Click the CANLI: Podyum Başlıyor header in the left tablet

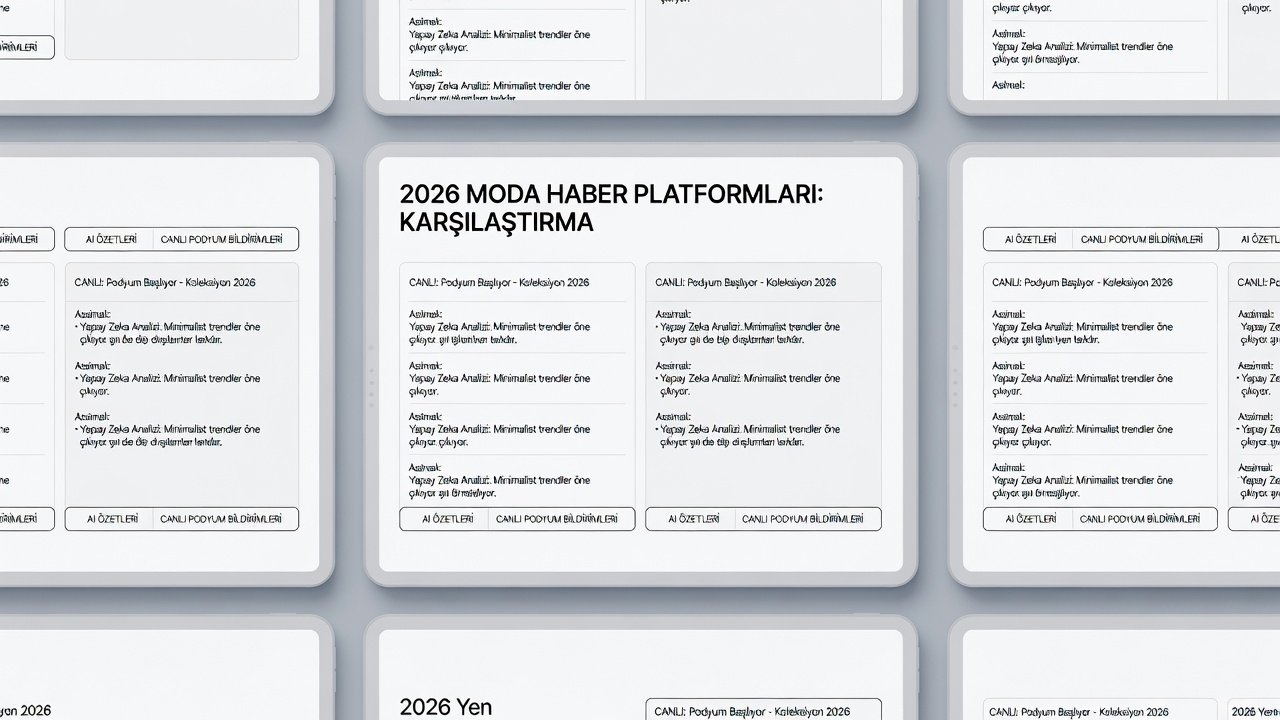[165, 283]
